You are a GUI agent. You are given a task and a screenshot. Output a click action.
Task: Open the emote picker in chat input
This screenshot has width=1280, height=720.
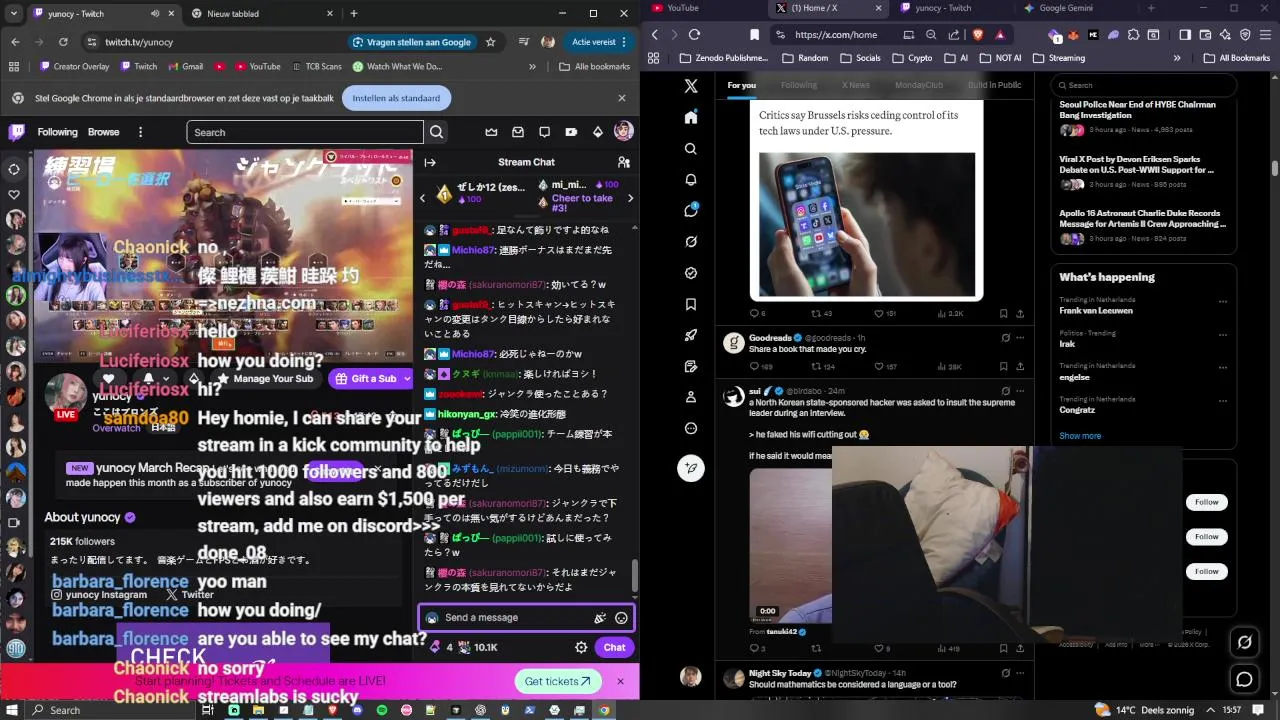(621, 618)
